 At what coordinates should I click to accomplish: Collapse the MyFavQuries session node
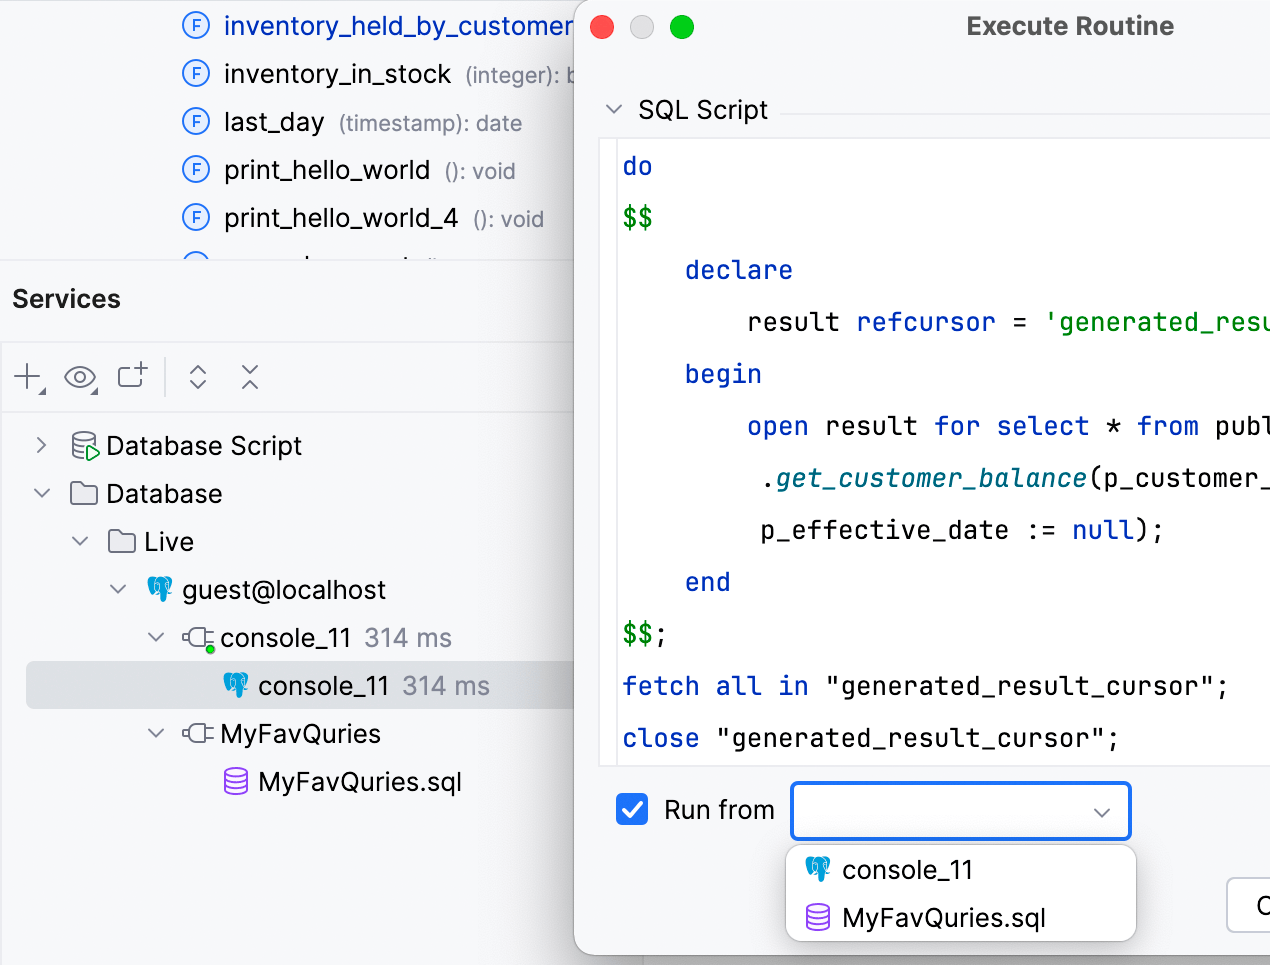coord(156,733)
